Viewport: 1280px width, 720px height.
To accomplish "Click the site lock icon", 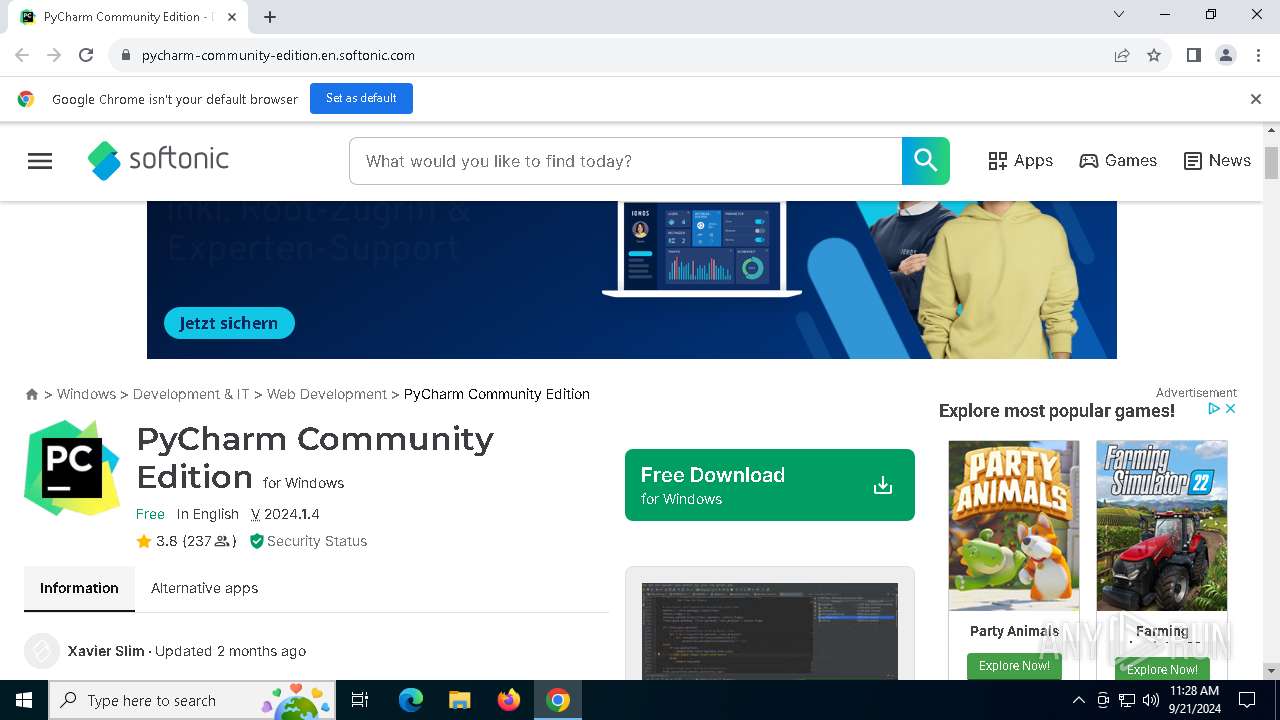I will (x=125, y=55).
